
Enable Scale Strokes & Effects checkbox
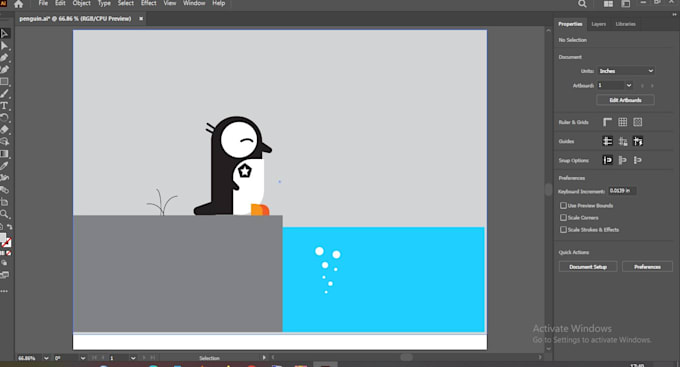(x=563, y=229)
